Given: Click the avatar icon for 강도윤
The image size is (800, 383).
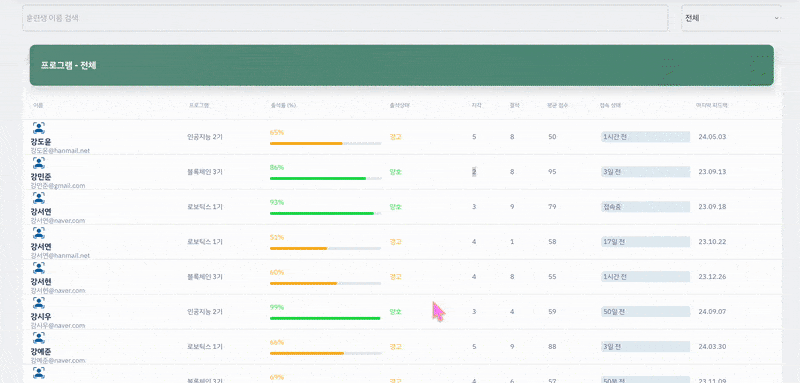Looking at the screenshot, I should pyautogui.click(x=38, y=128).
